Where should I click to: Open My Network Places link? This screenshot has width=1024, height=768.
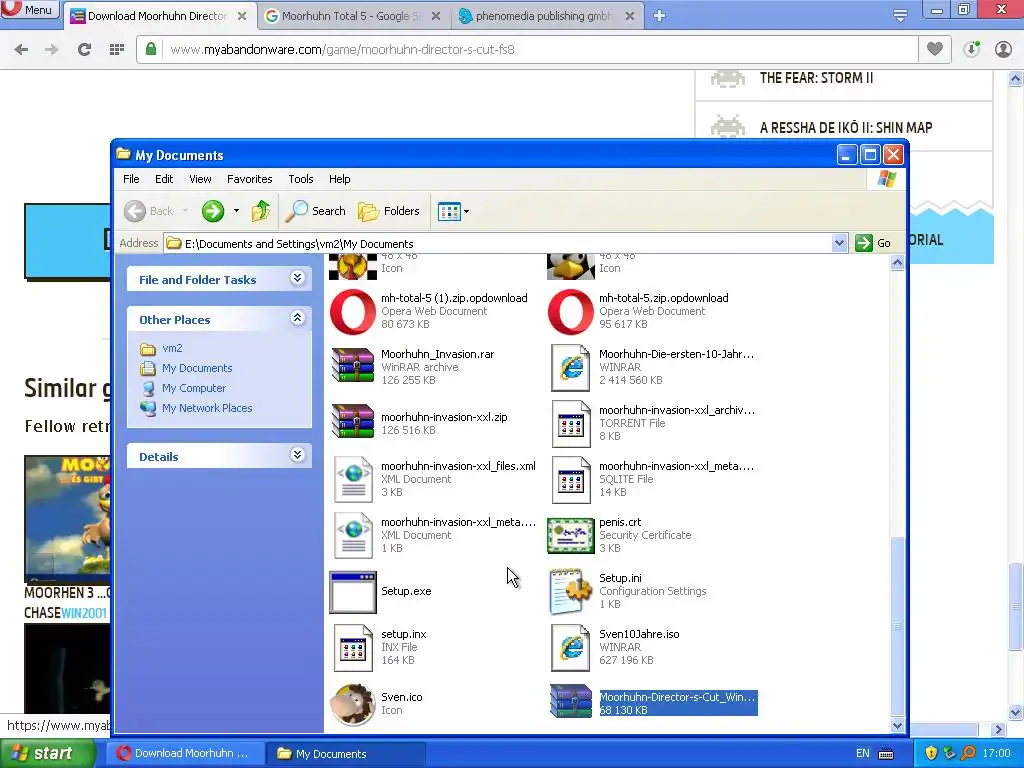[x=207, y=408]
